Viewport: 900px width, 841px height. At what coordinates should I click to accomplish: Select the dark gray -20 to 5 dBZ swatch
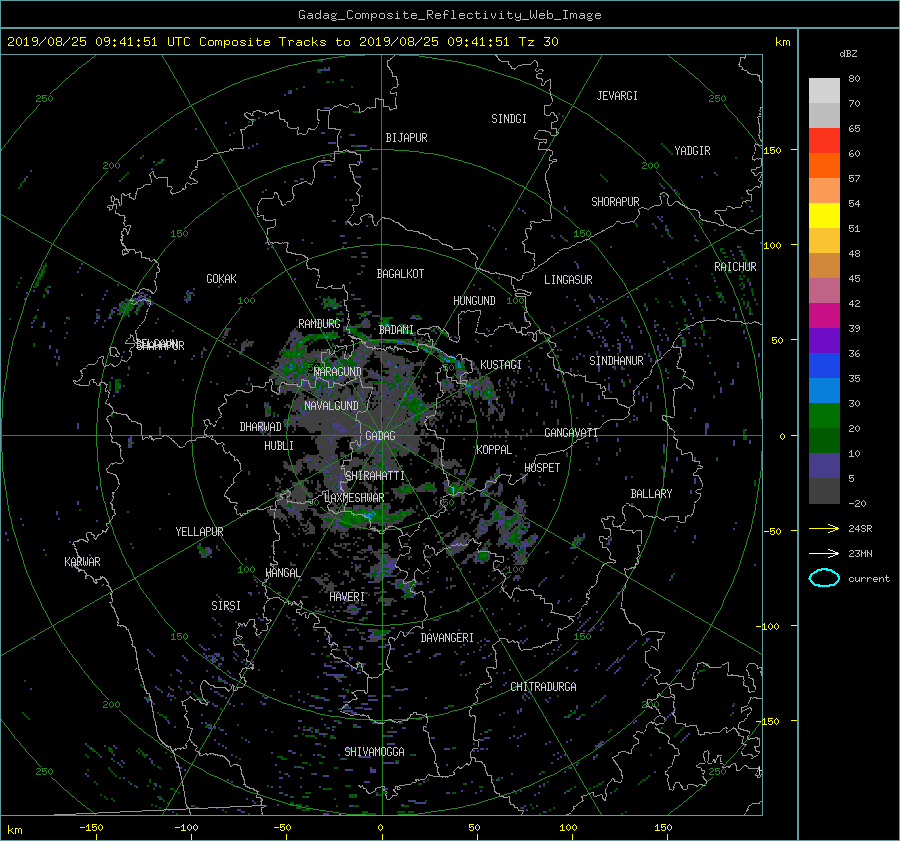pyautogui.click(x=824, y=491)
